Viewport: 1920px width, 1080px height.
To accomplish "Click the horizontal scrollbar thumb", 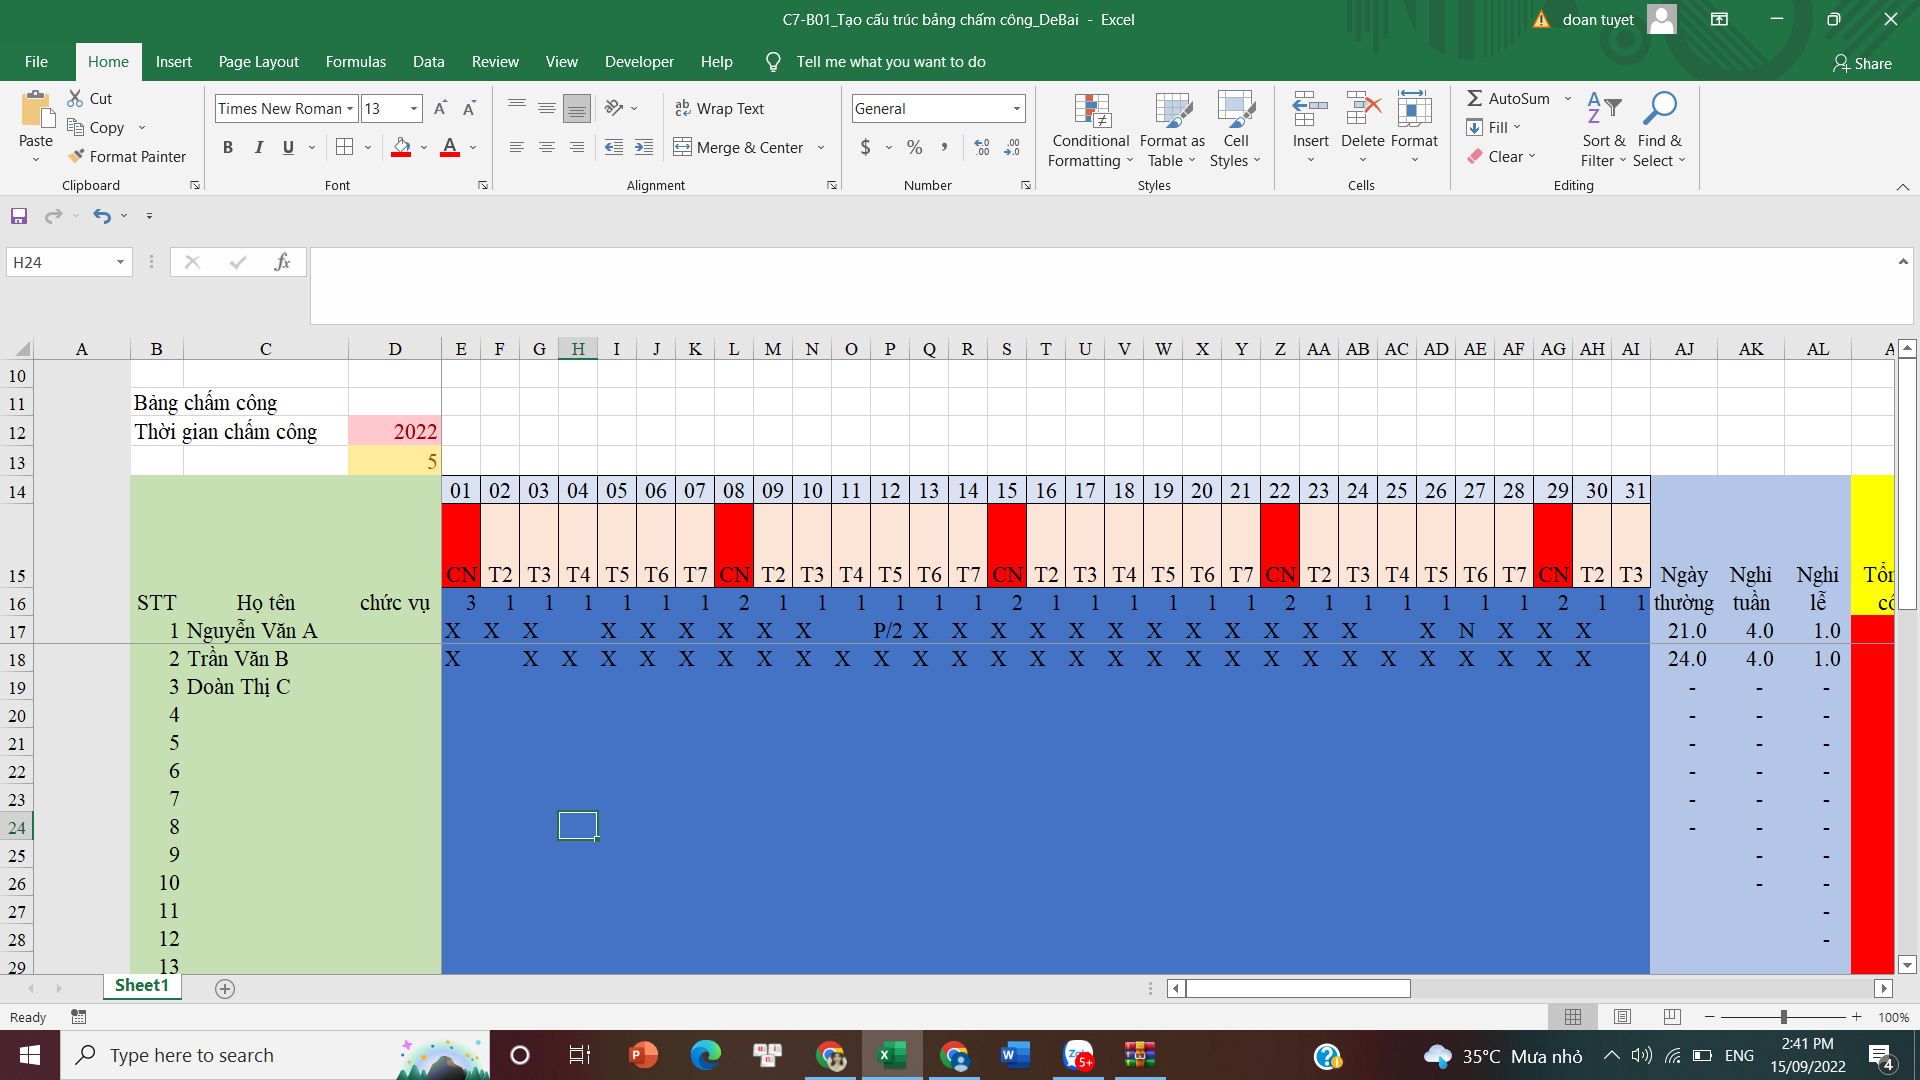I will point(1298,988).
